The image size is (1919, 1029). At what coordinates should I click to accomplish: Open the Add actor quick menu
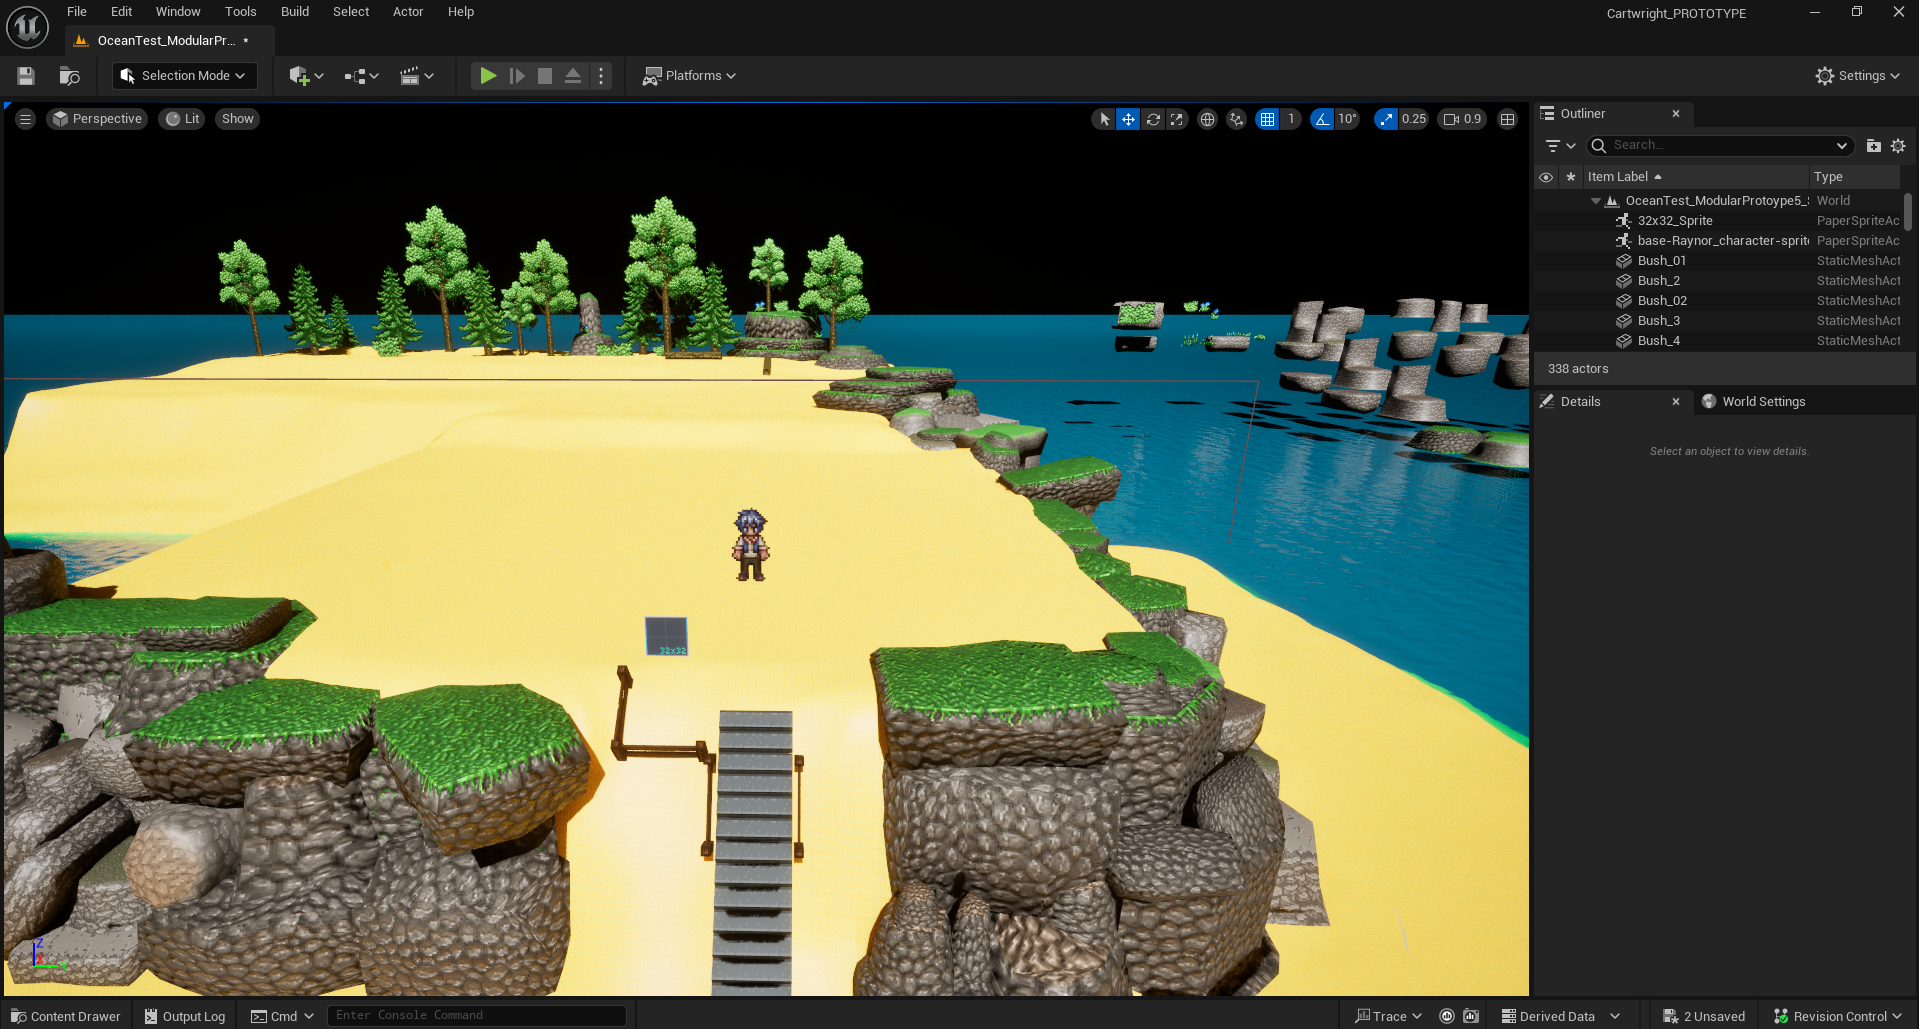pyautogui.click(x=306, y=76)
